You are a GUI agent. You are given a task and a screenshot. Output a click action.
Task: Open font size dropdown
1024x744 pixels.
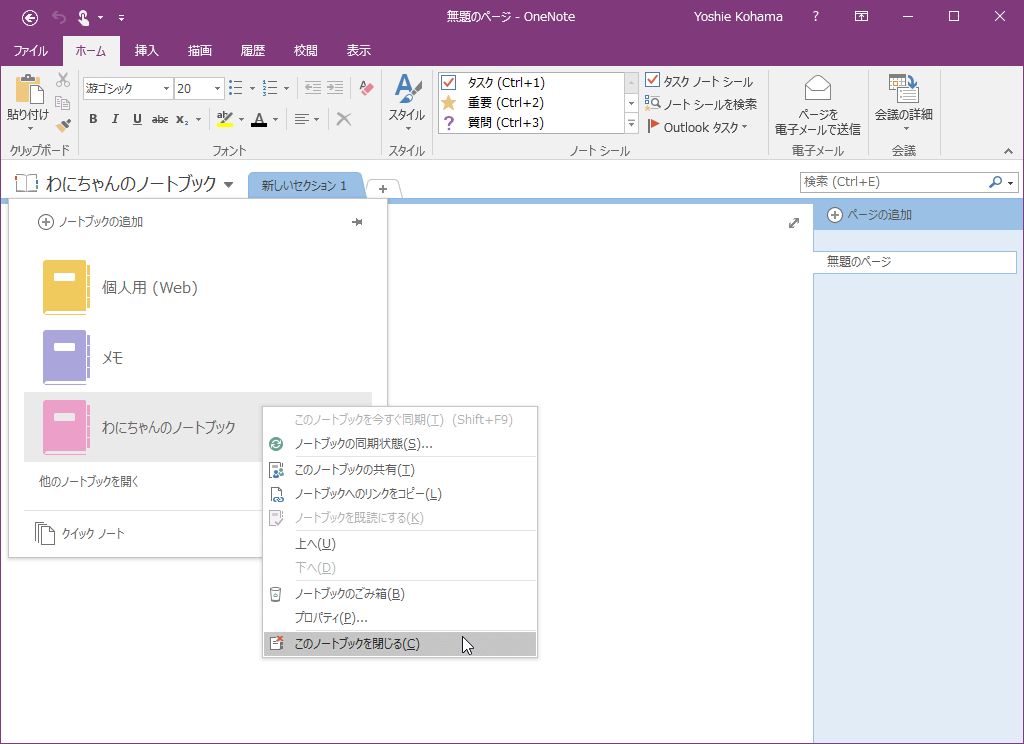217,88
